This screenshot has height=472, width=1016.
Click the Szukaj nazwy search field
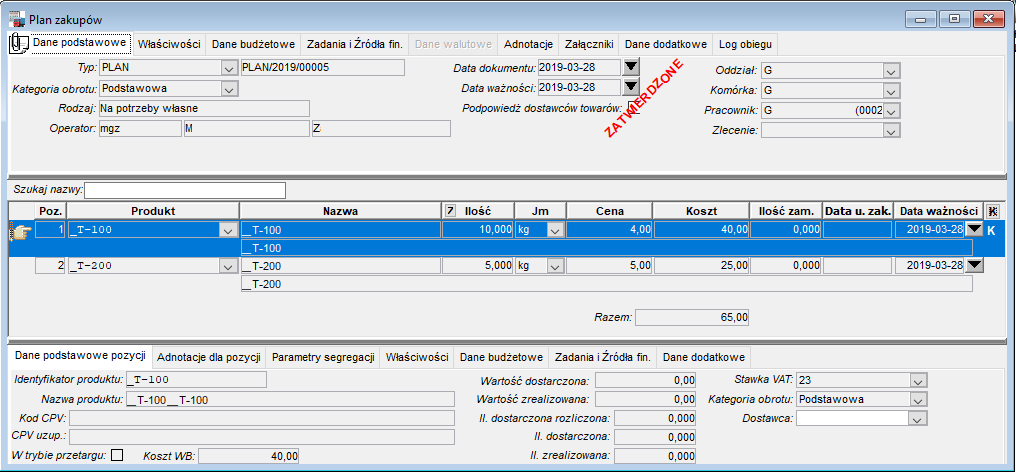[185, 190]
